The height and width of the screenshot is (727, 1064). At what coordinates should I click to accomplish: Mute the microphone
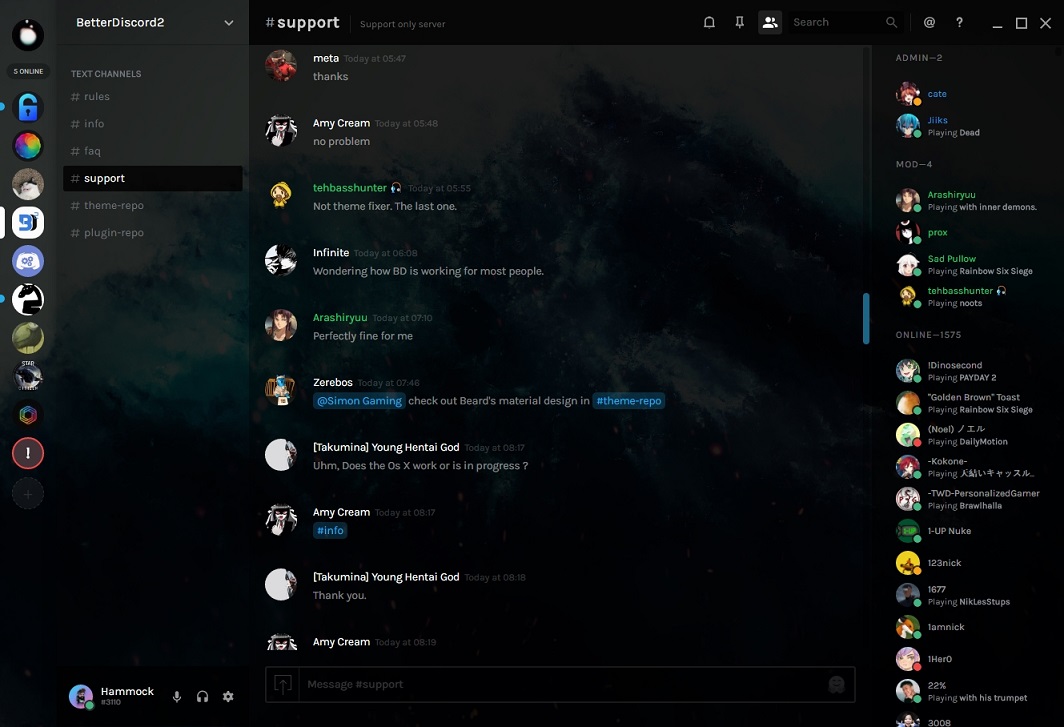point(177,696)
